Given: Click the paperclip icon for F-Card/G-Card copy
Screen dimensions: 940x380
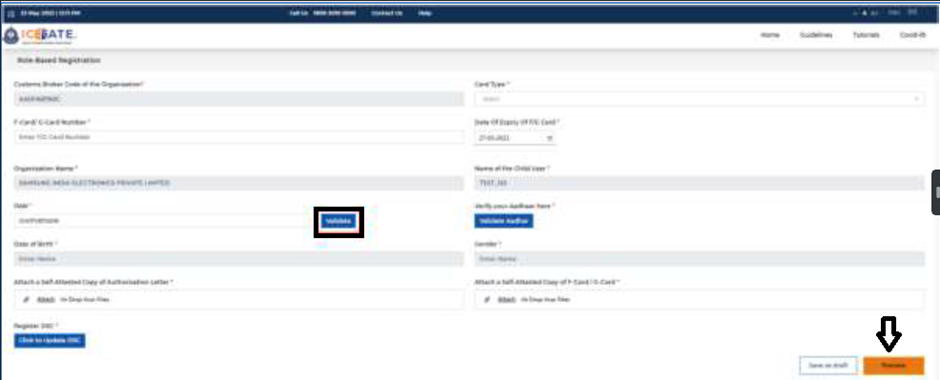Looking at the screenshot, I should pyautogui.click(x=487, y=299).
